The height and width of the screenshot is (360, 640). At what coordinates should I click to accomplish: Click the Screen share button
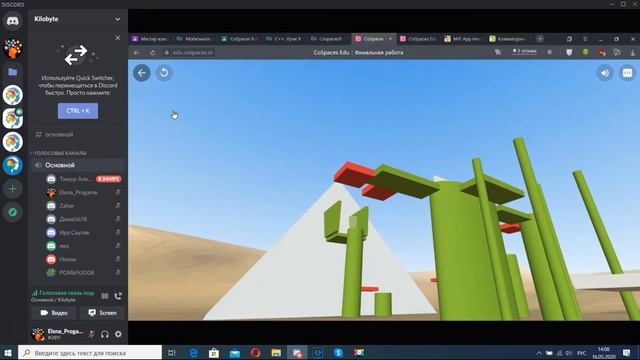click(x=102, y=313)
